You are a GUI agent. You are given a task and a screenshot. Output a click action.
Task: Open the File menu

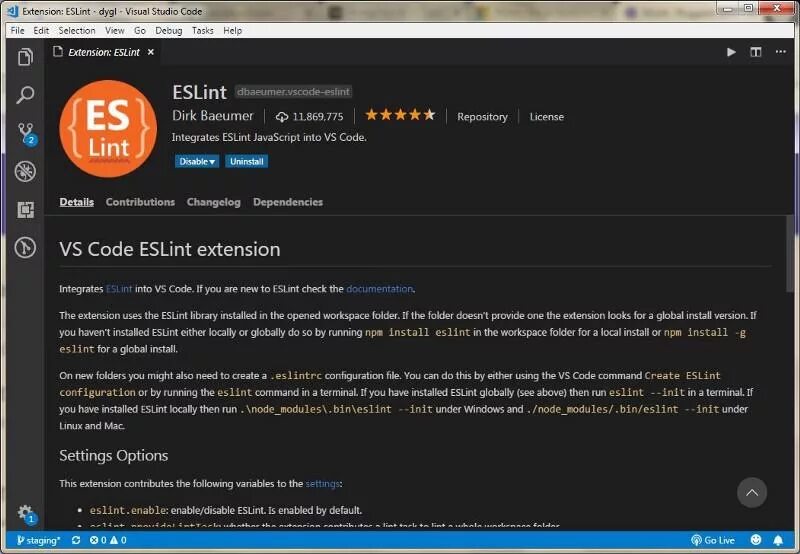pos(17,31)
